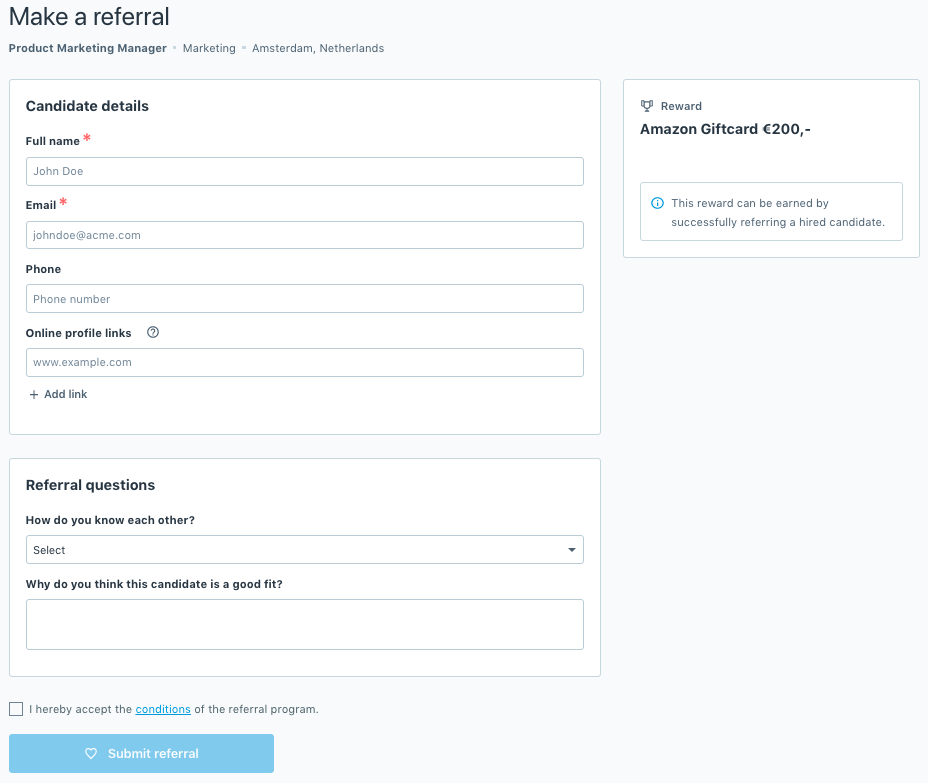Image resolution: width=928 pixels, height=783 pixels.
Task: Click the 'Why do you think this candidate is a good fit?' text area
Action: tap(305, 623)
